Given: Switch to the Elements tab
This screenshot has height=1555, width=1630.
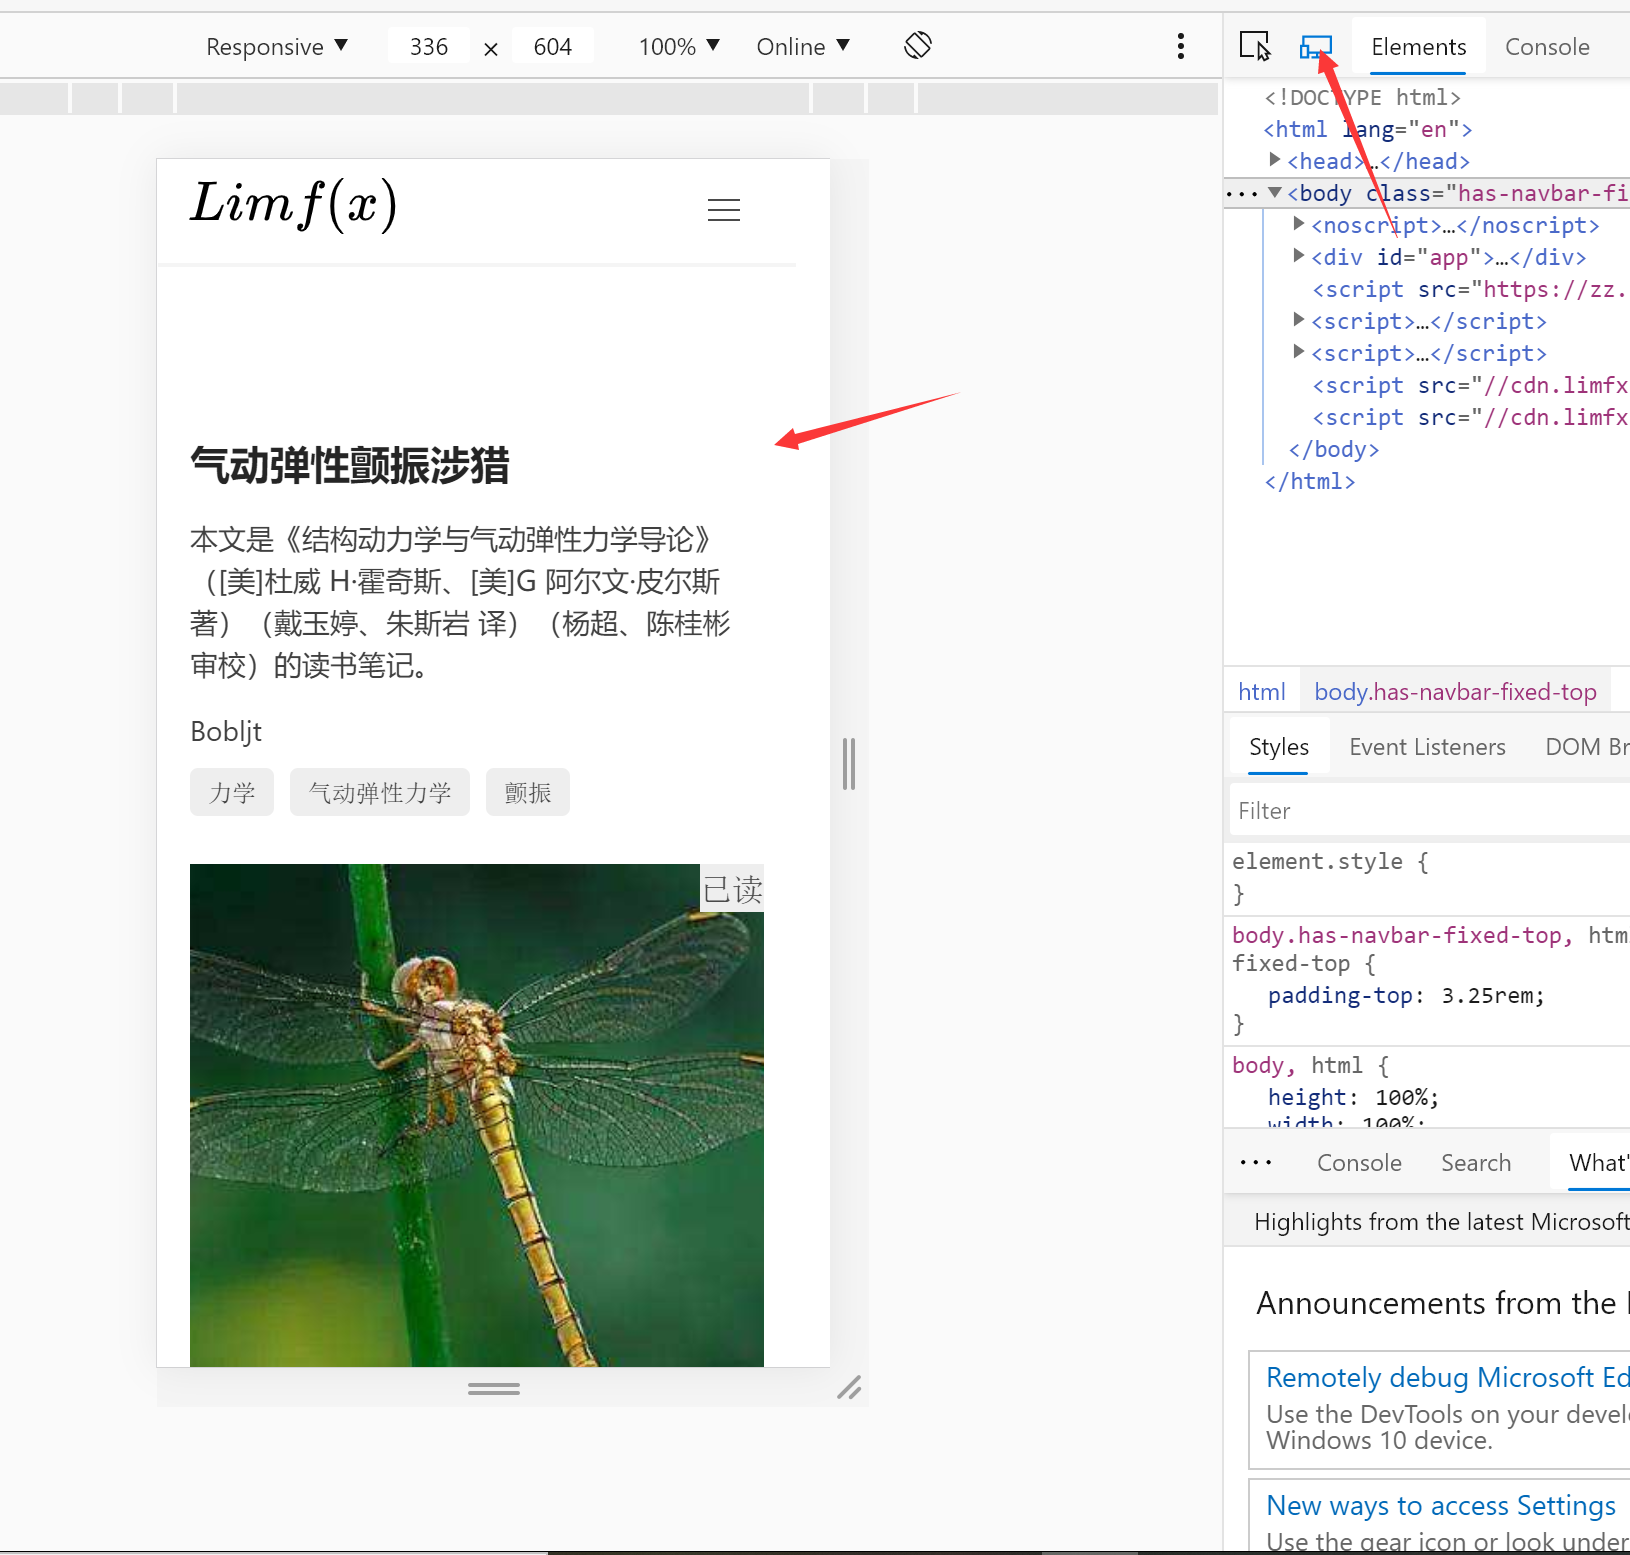Looking at the screenshot, I should (x=1418, y=46).
